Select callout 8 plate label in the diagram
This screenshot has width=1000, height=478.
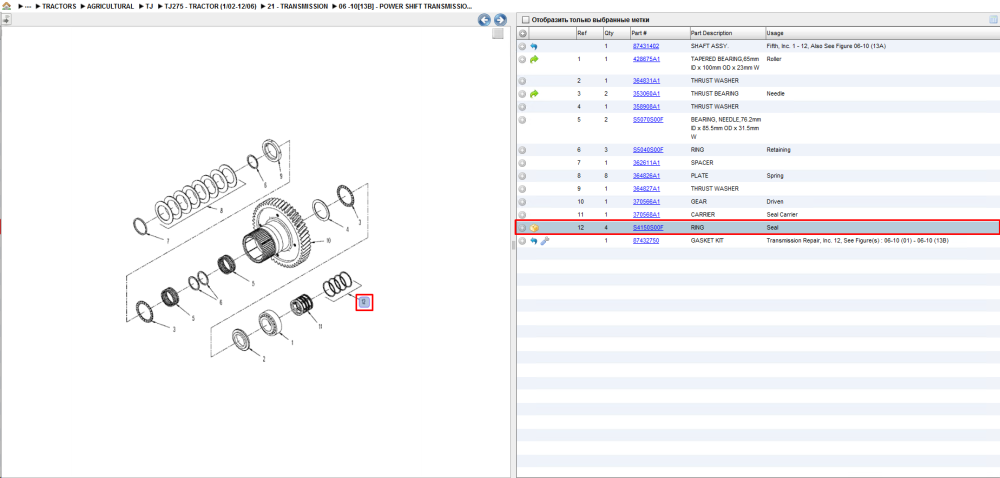coord(221,210)
